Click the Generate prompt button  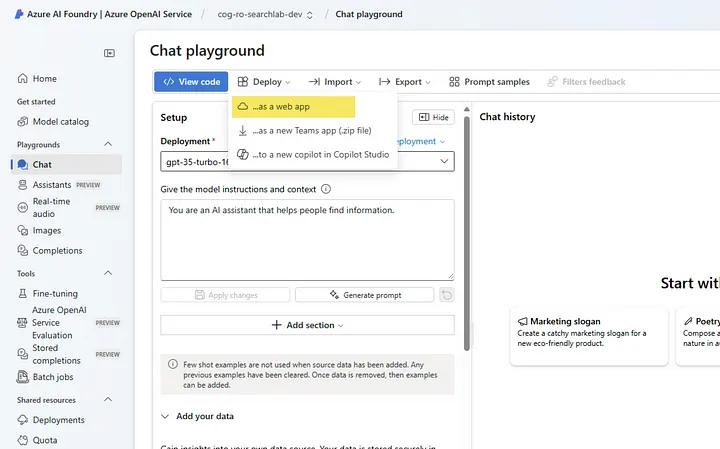point(365,295)
